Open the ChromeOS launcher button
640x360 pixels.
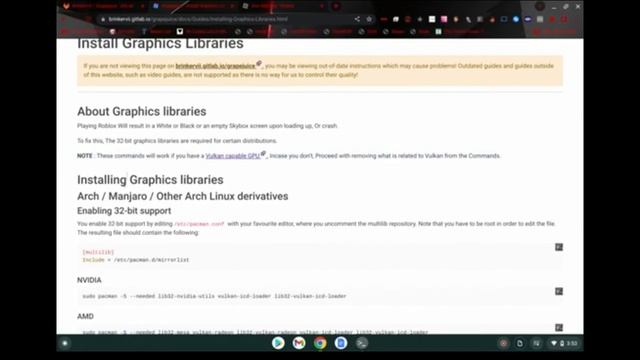65,343
